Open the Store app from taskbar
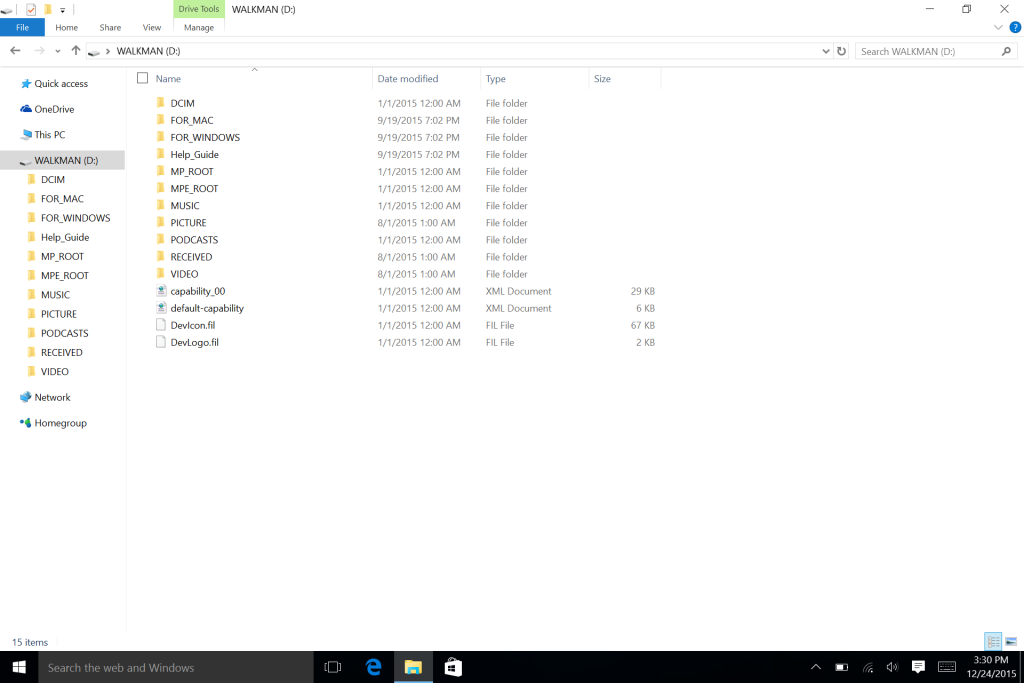This screenshot has width=1024, height=683. 453,667
